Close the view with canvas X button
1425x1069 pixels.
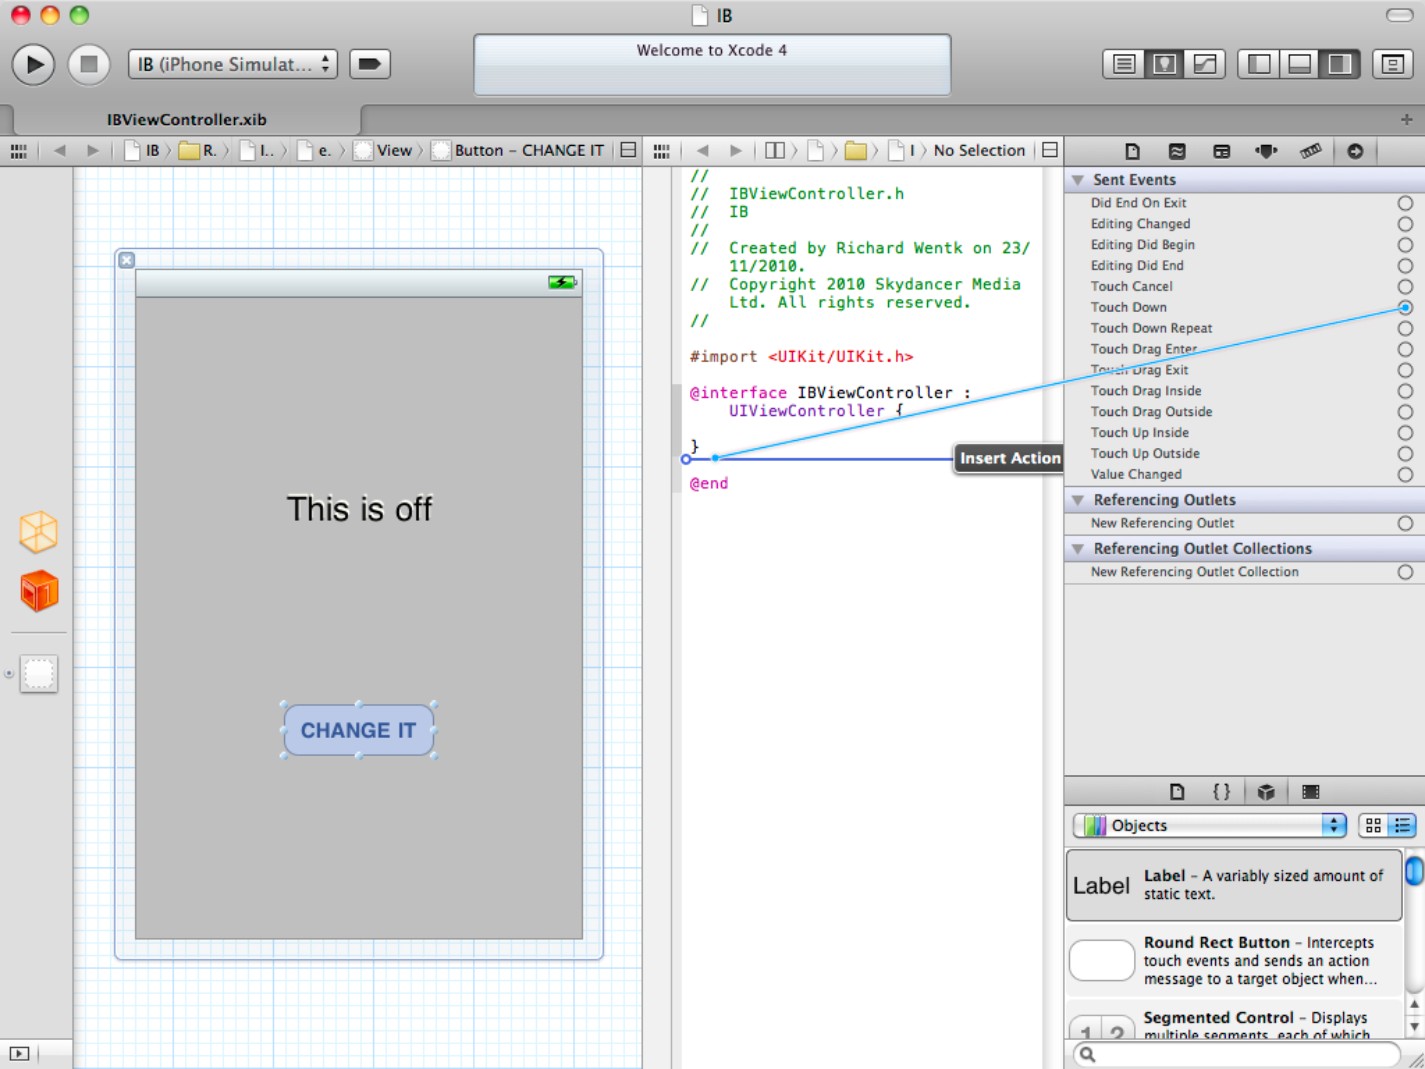click(x=126, y=260)
